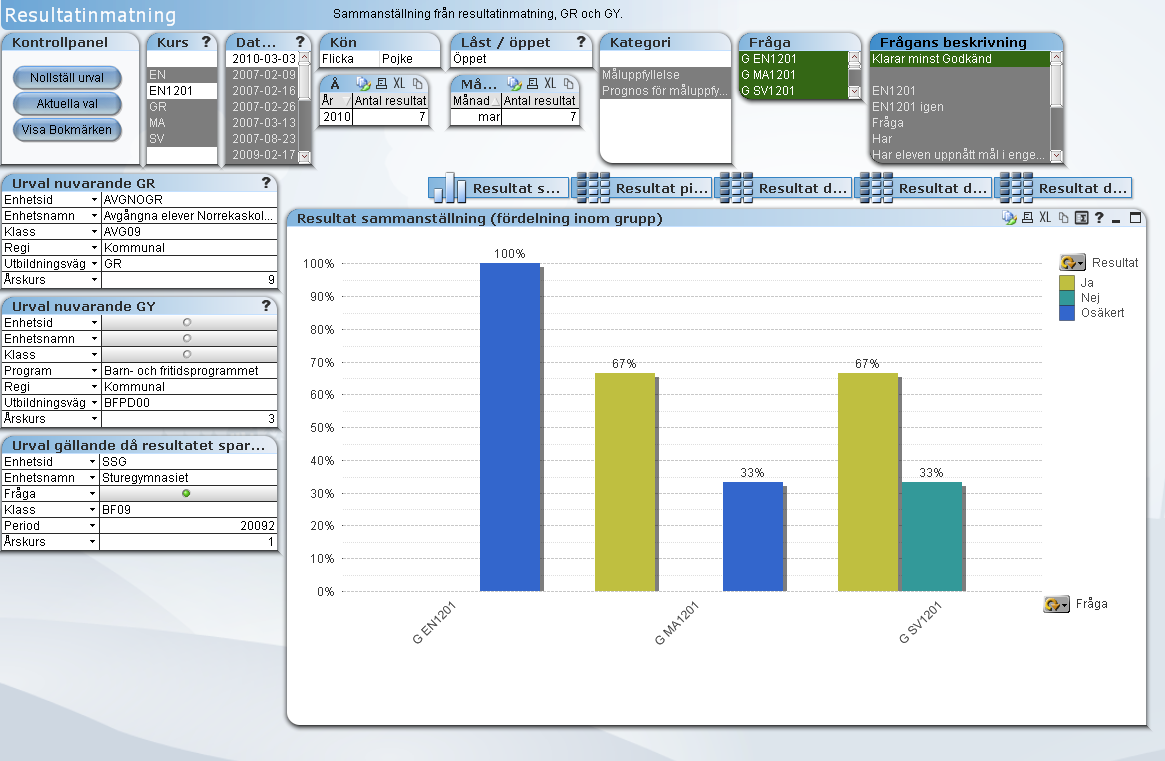Click the selection-clone icon in the Må... table header
Image resolution: width=1165 pixels, height=761 pixels.
click(x=514, y=84)
